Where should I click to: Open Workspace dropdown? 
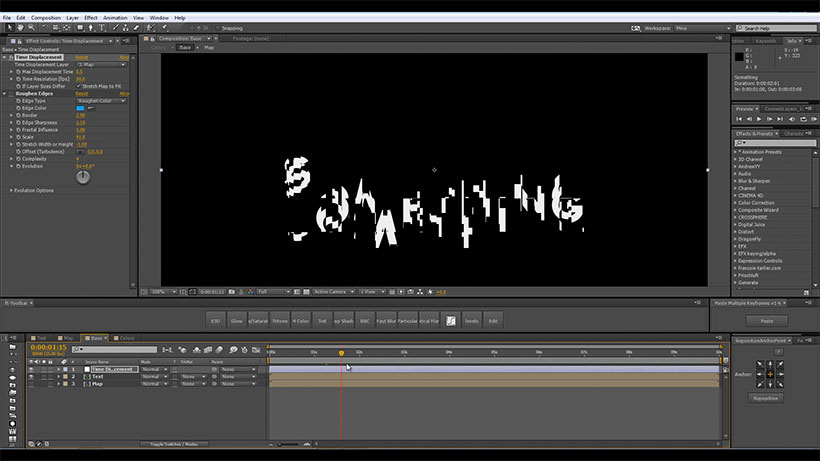[702, 28]
